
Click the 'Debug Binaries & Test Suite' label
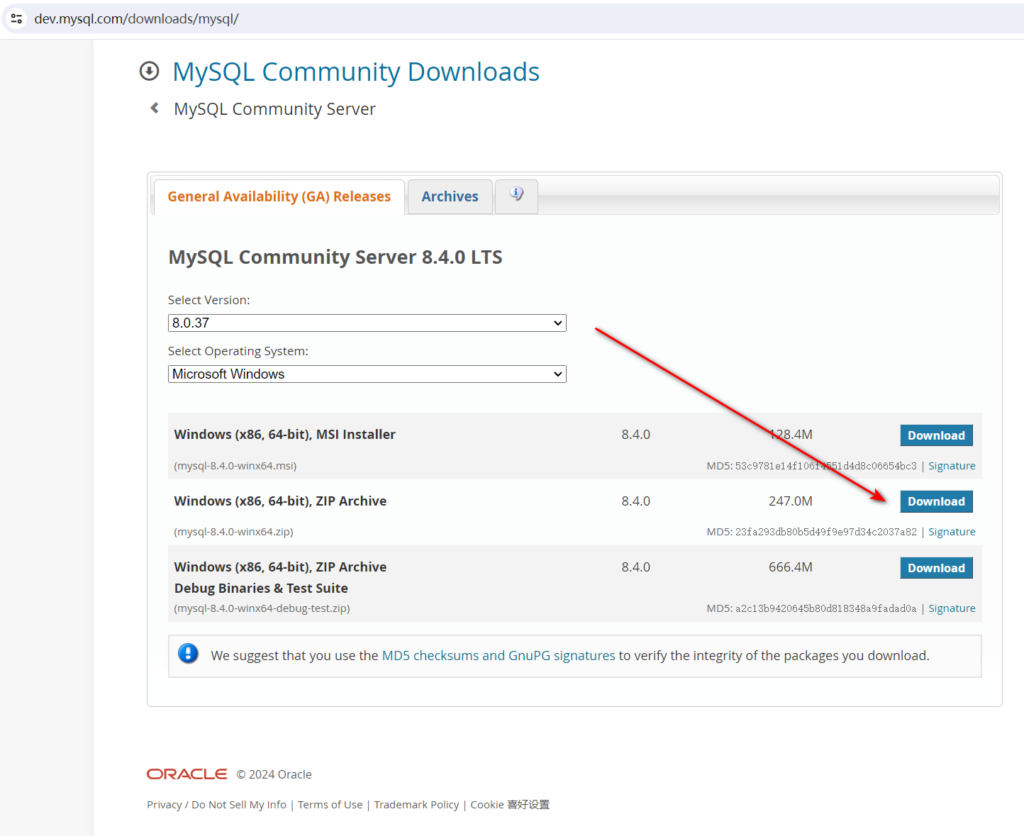261,588
